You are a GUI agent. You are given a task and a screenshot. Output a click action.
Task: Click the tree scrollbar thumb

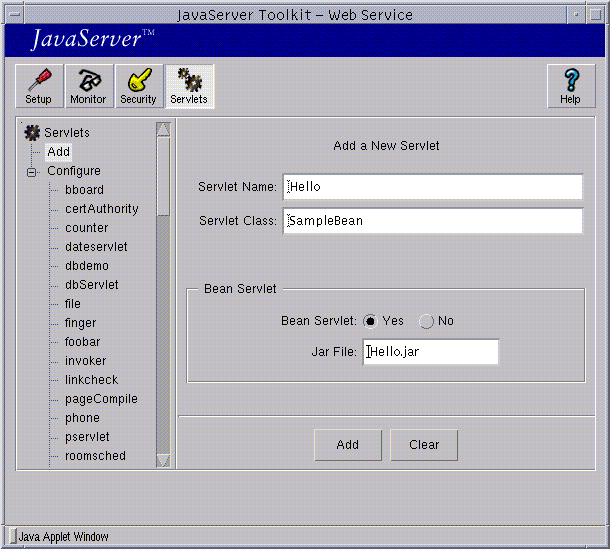(x=163, y=176)
